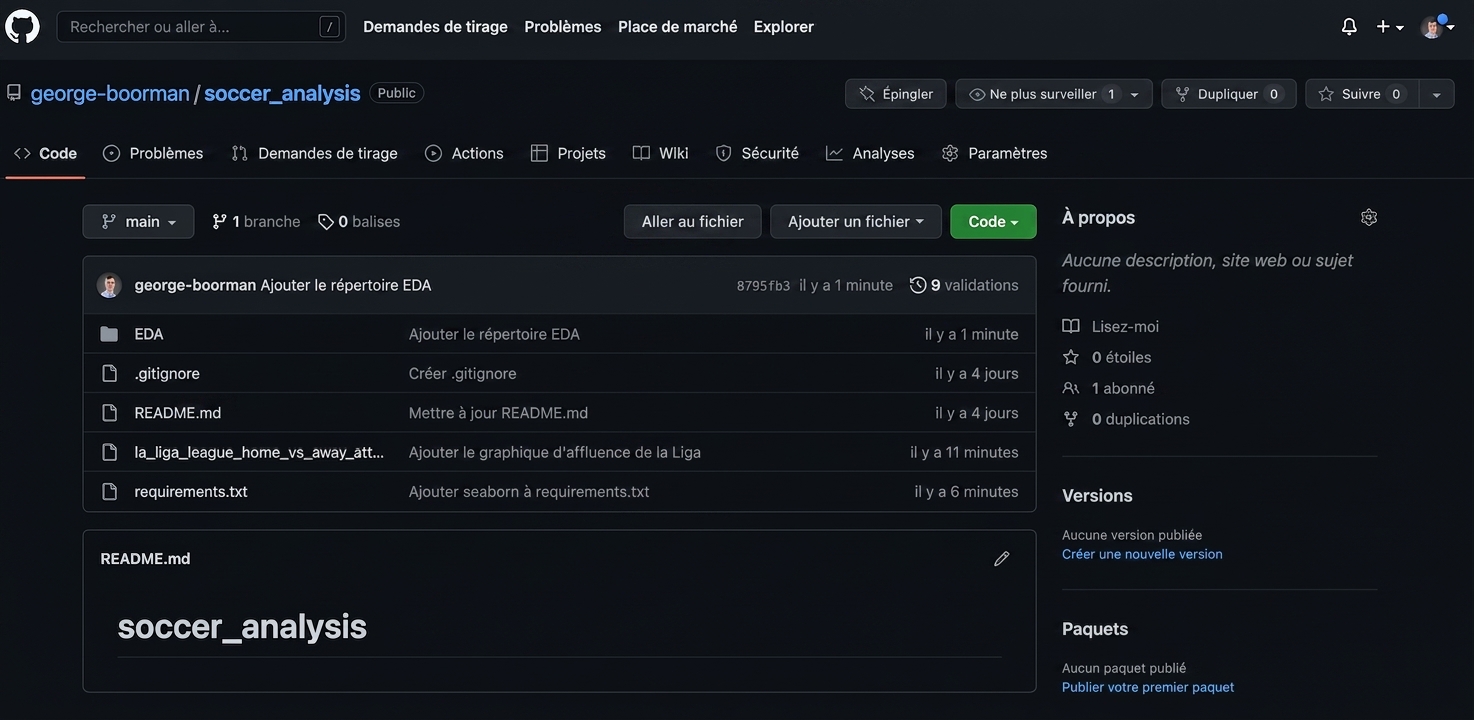The height and width of the screenshot is (720, 1474).
Task: View the 9 validations commit history
Action: tap(964, 285)
